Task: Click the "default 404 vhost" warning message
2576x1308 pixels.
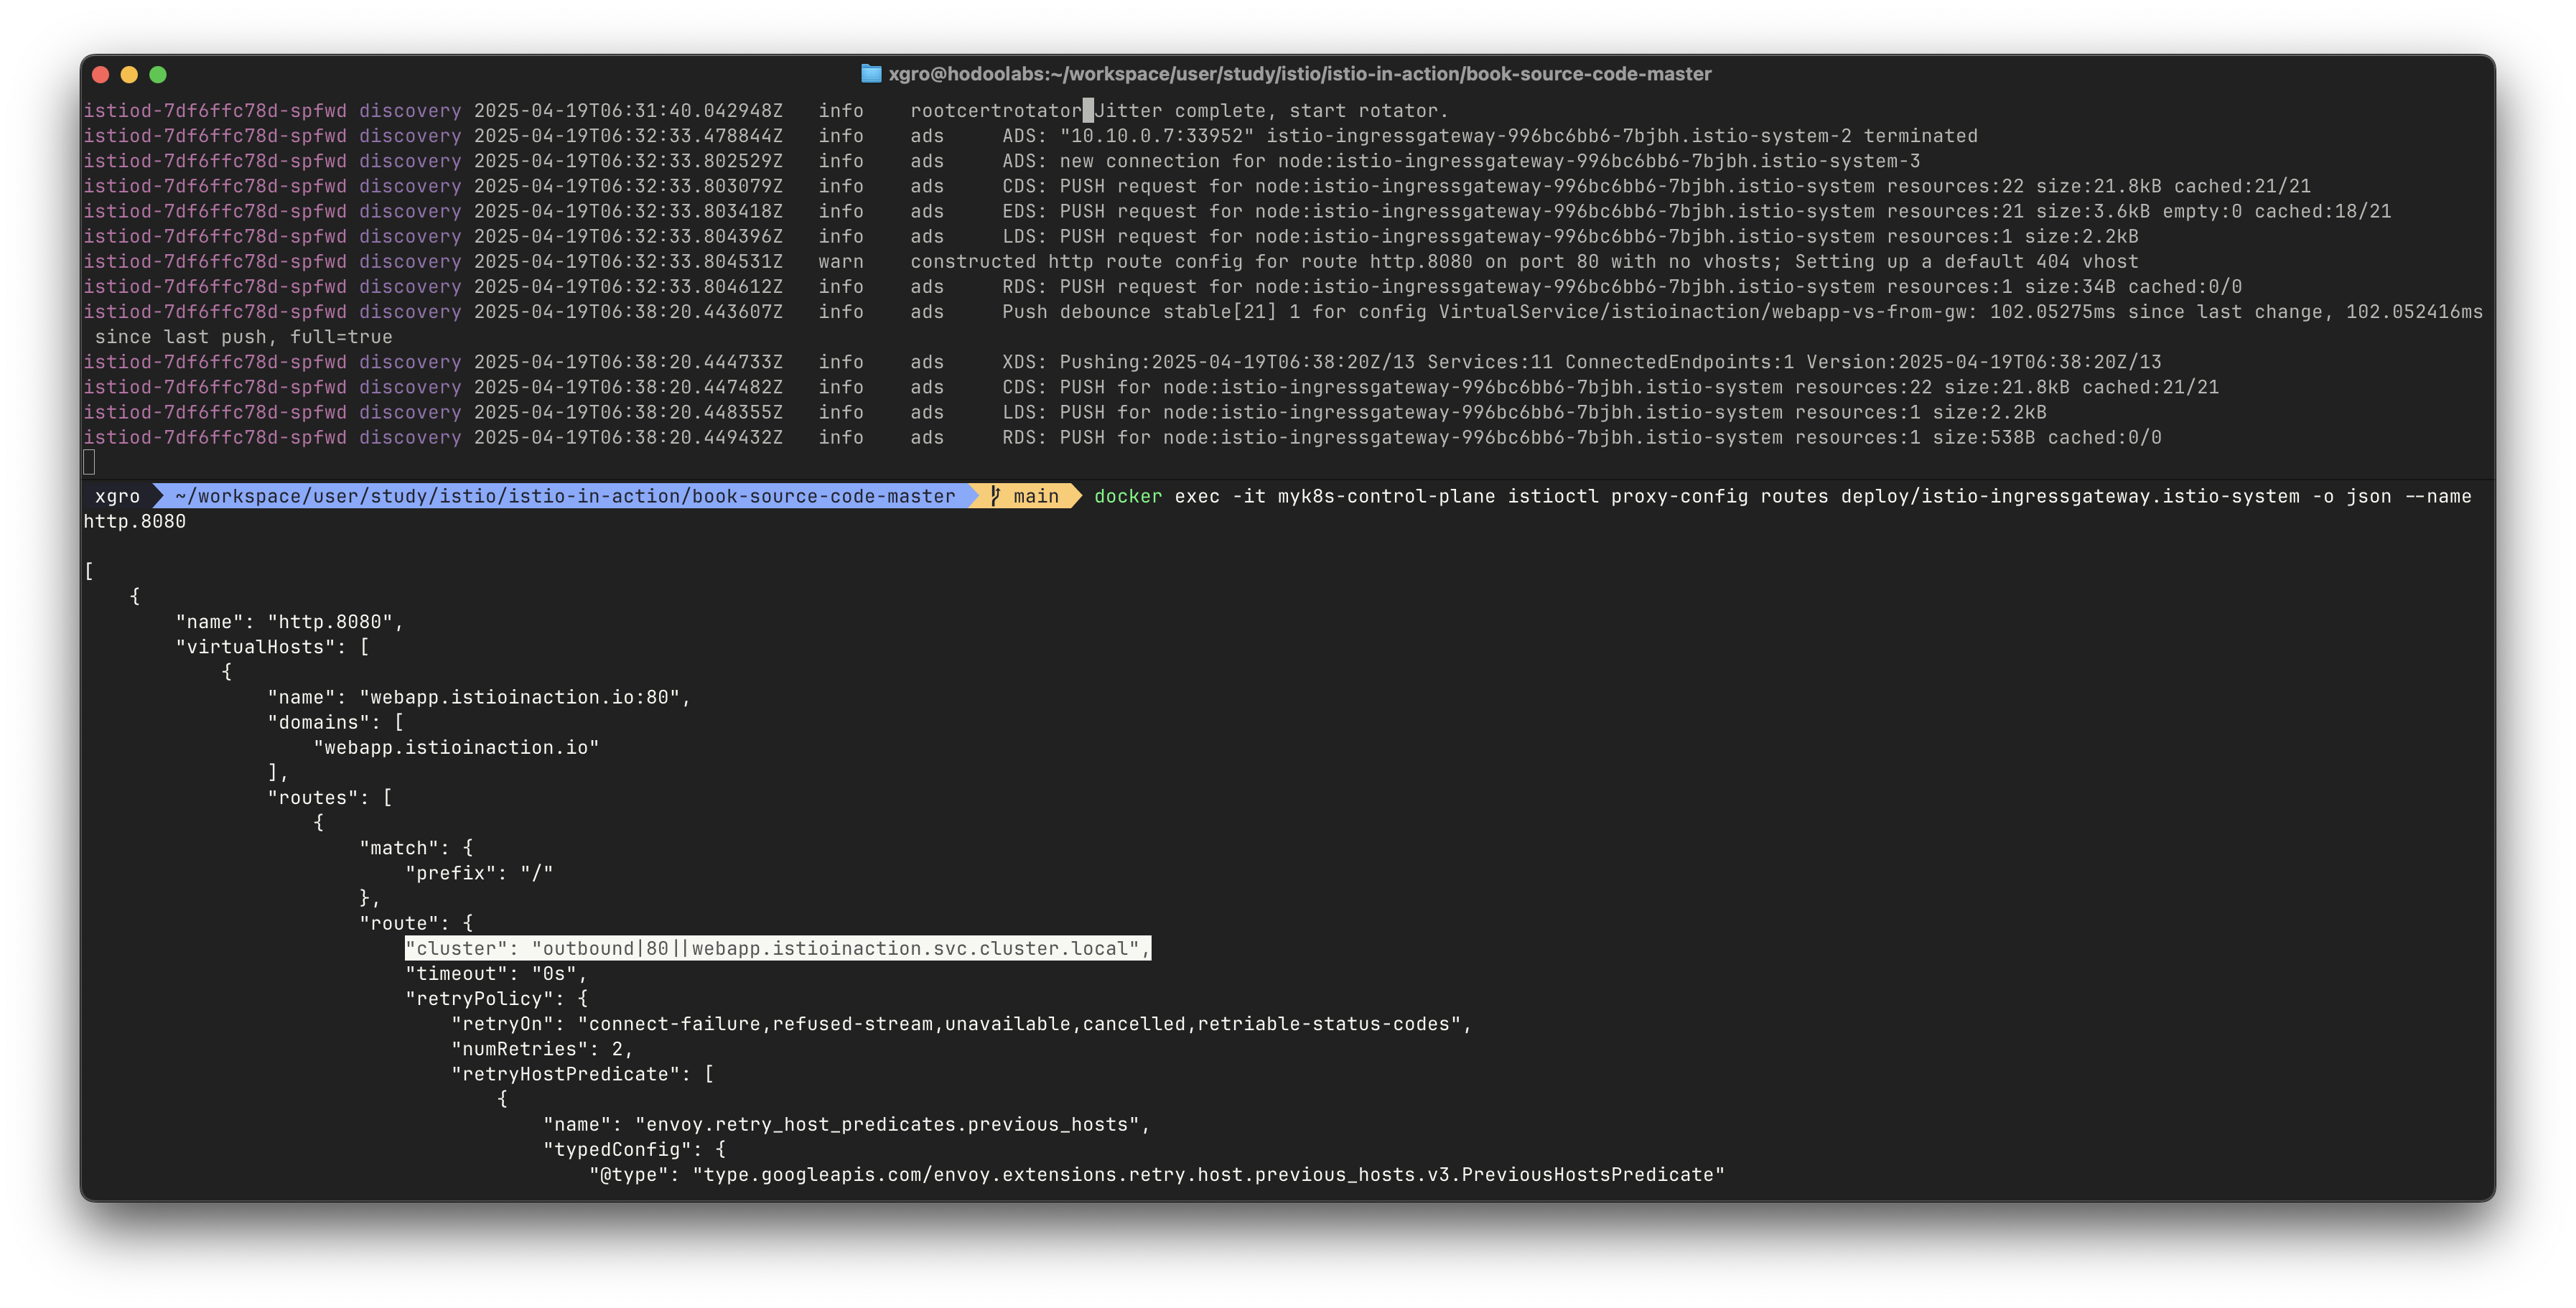Action: pyautogui.click(x=1524, y=261)
